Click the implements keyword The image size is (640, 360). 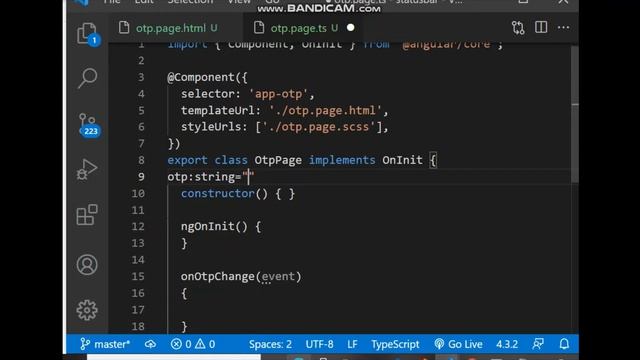coord(342,160)
